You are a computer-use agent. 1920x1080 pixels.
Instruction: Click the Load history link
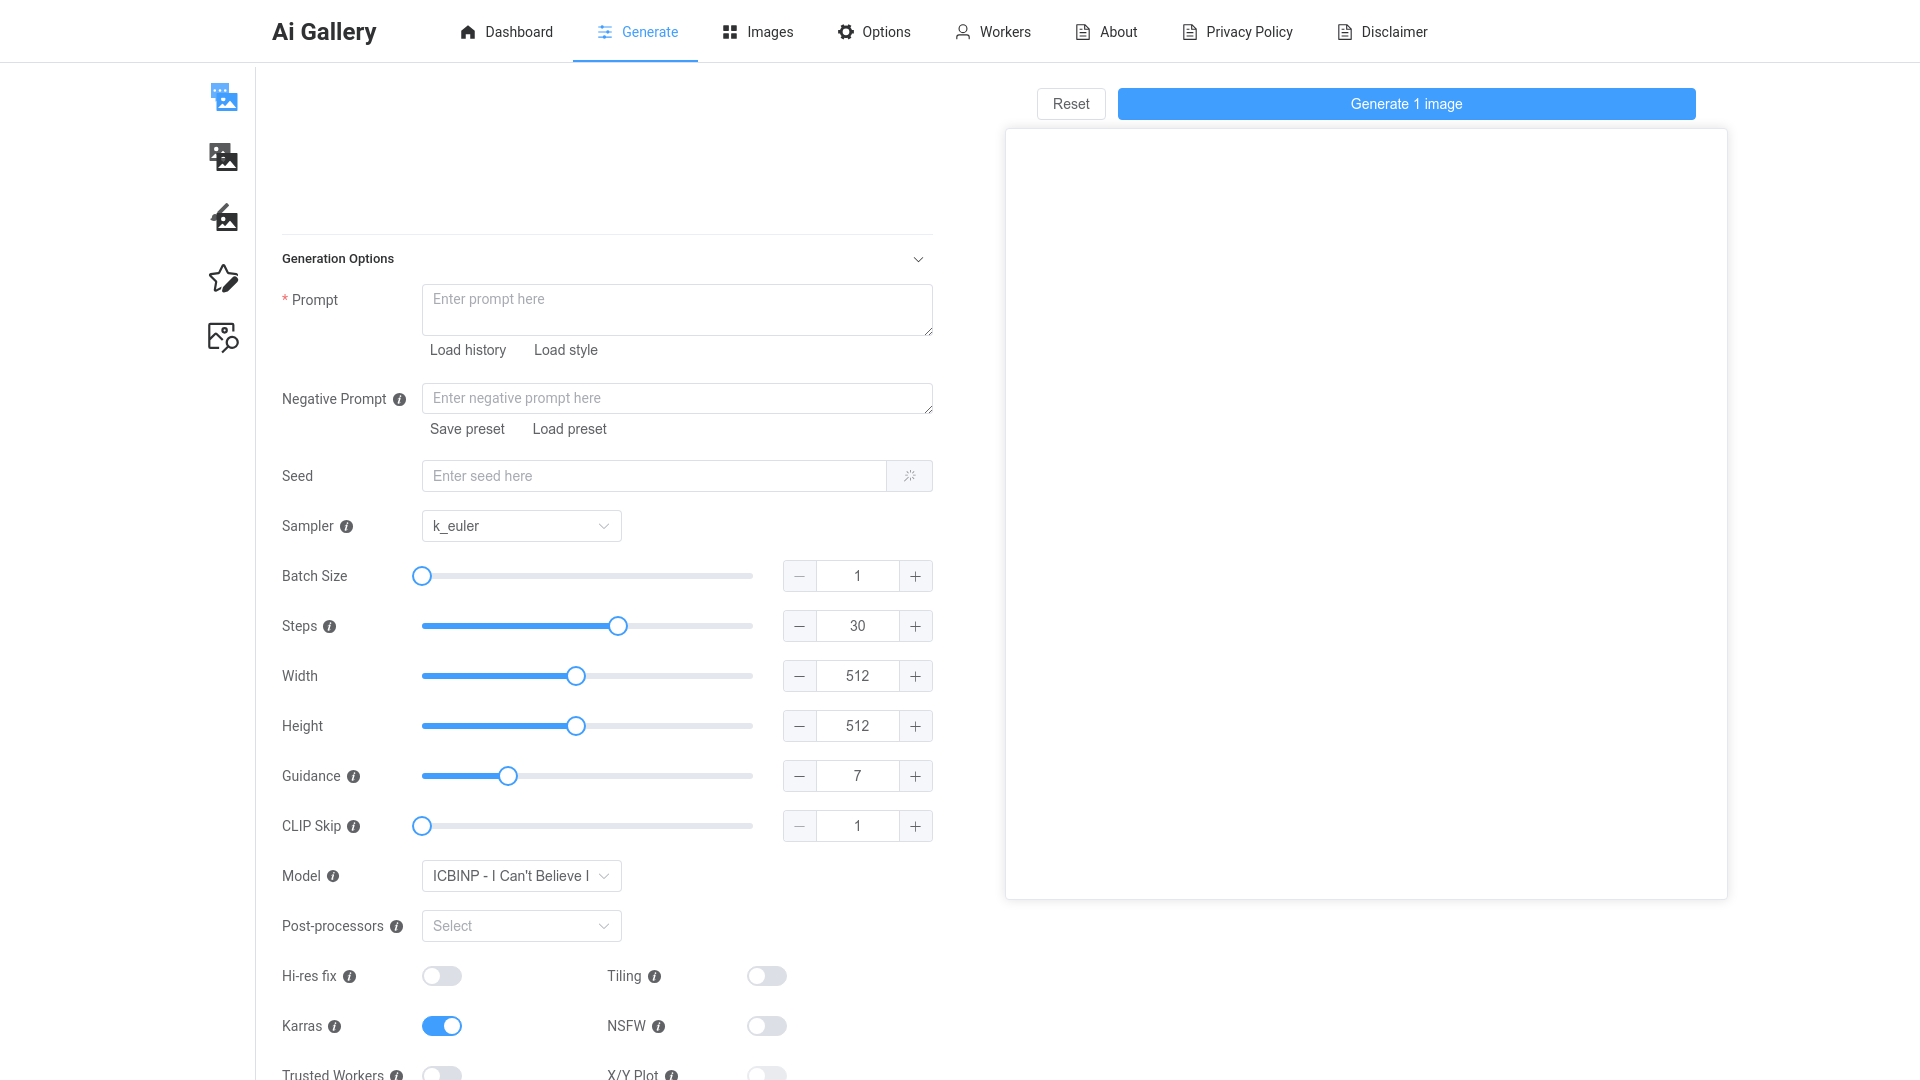tap(468, 350)
